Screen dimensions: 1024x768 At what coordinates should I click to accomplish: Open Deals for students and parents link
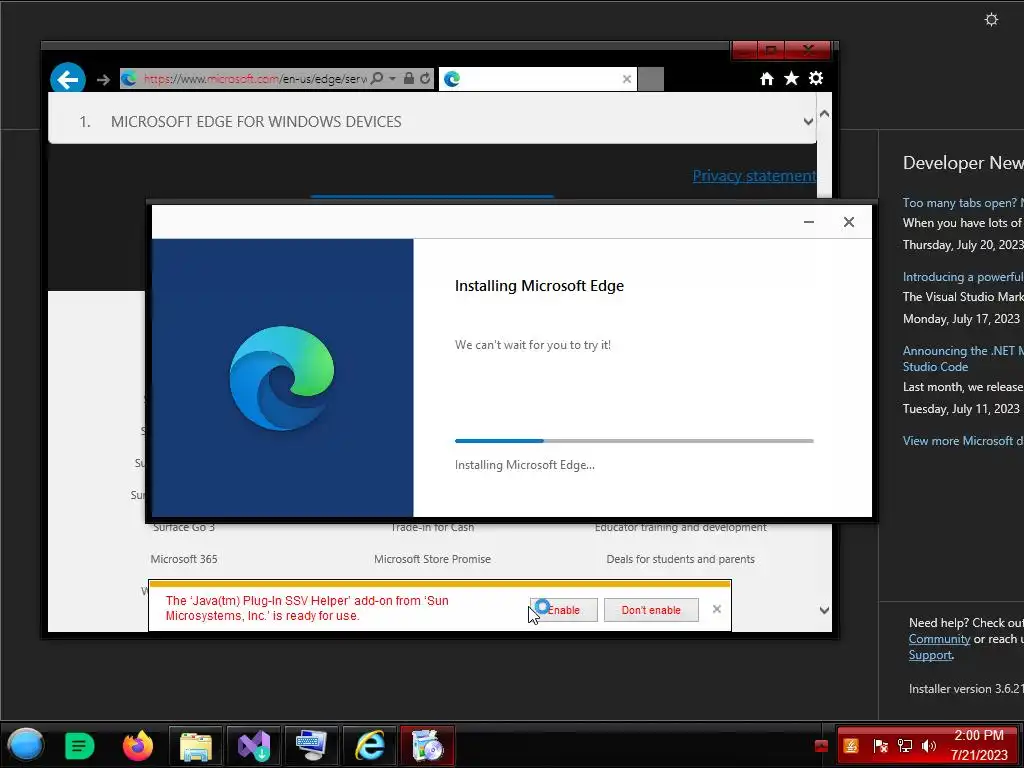[680, 559]
